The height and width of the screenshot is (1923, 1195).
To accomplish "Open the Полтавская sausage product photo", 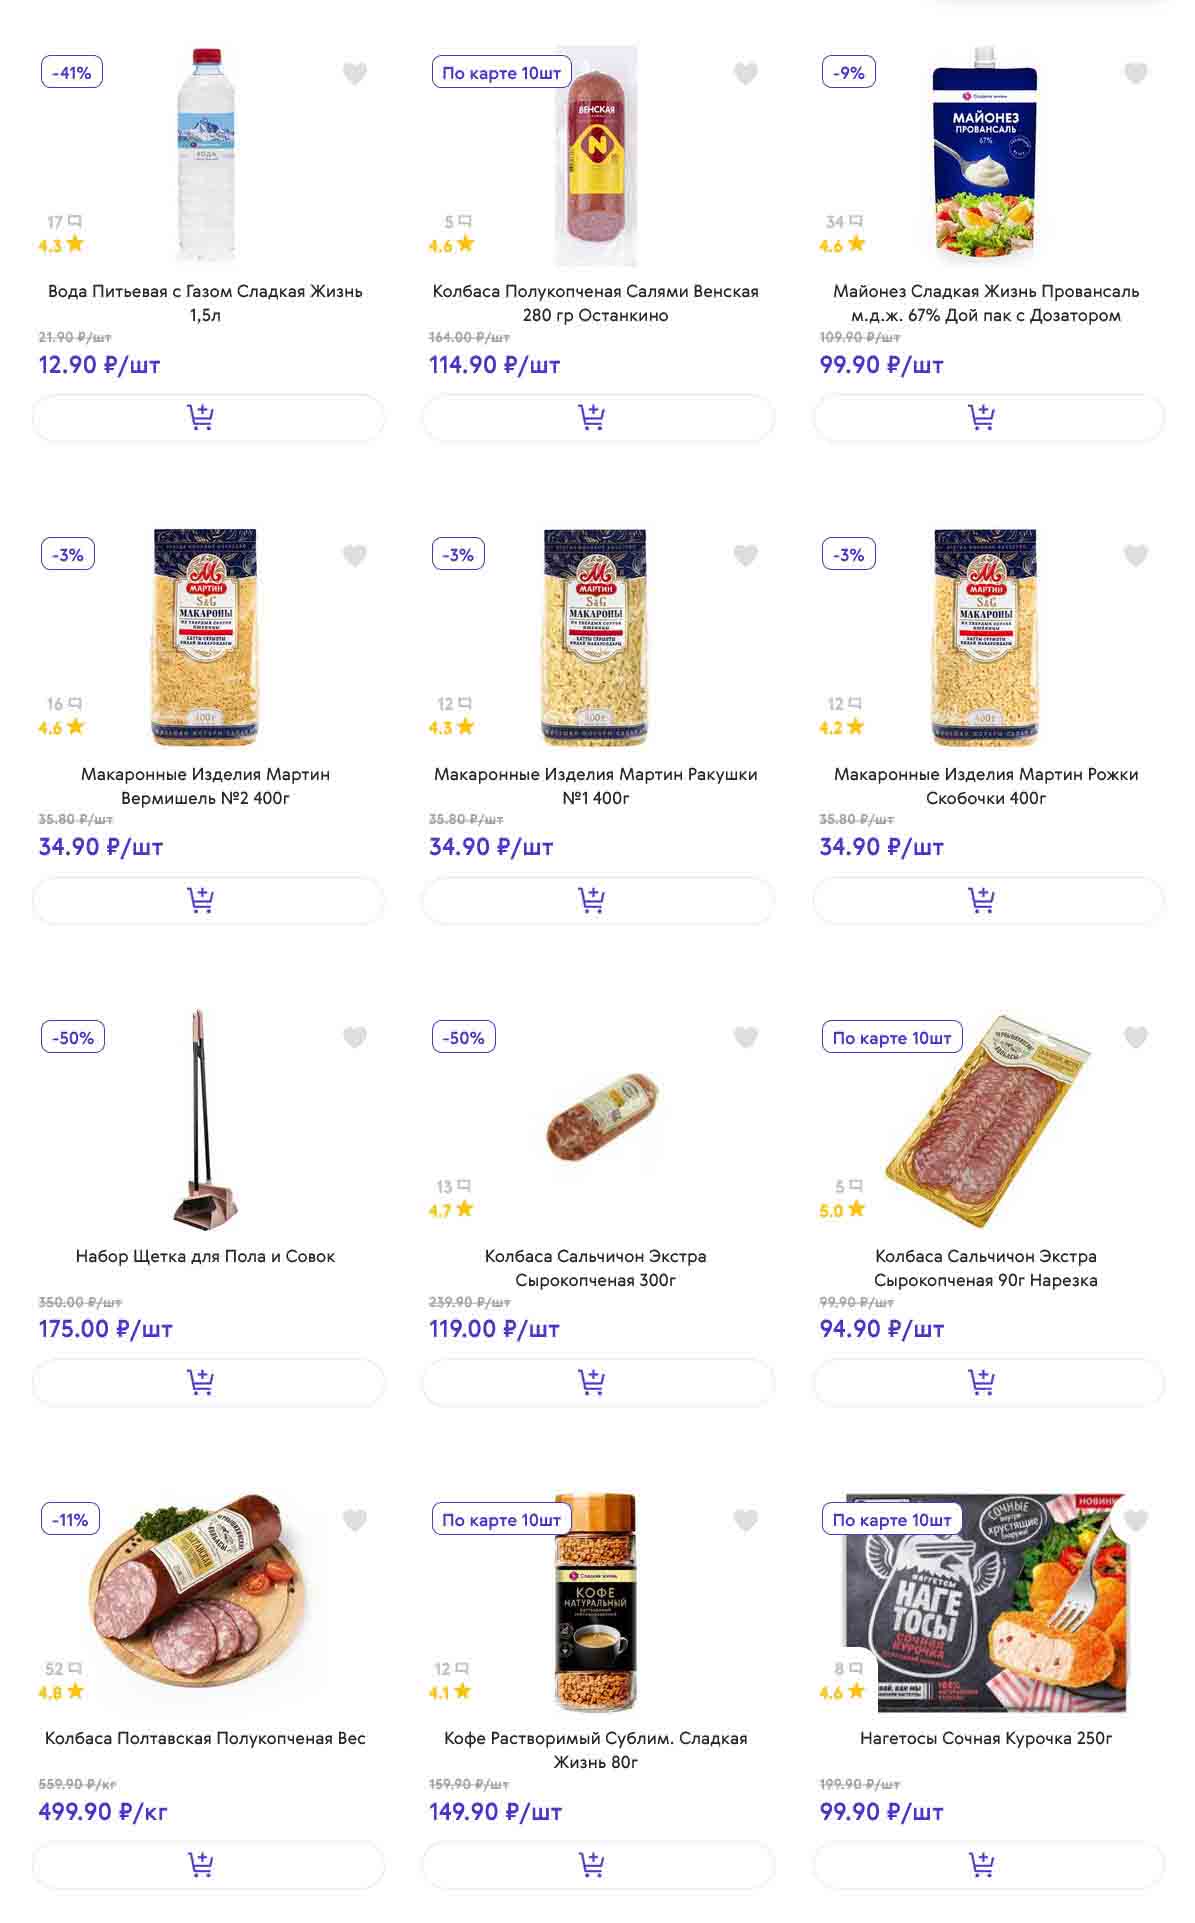I will 198,1600.
